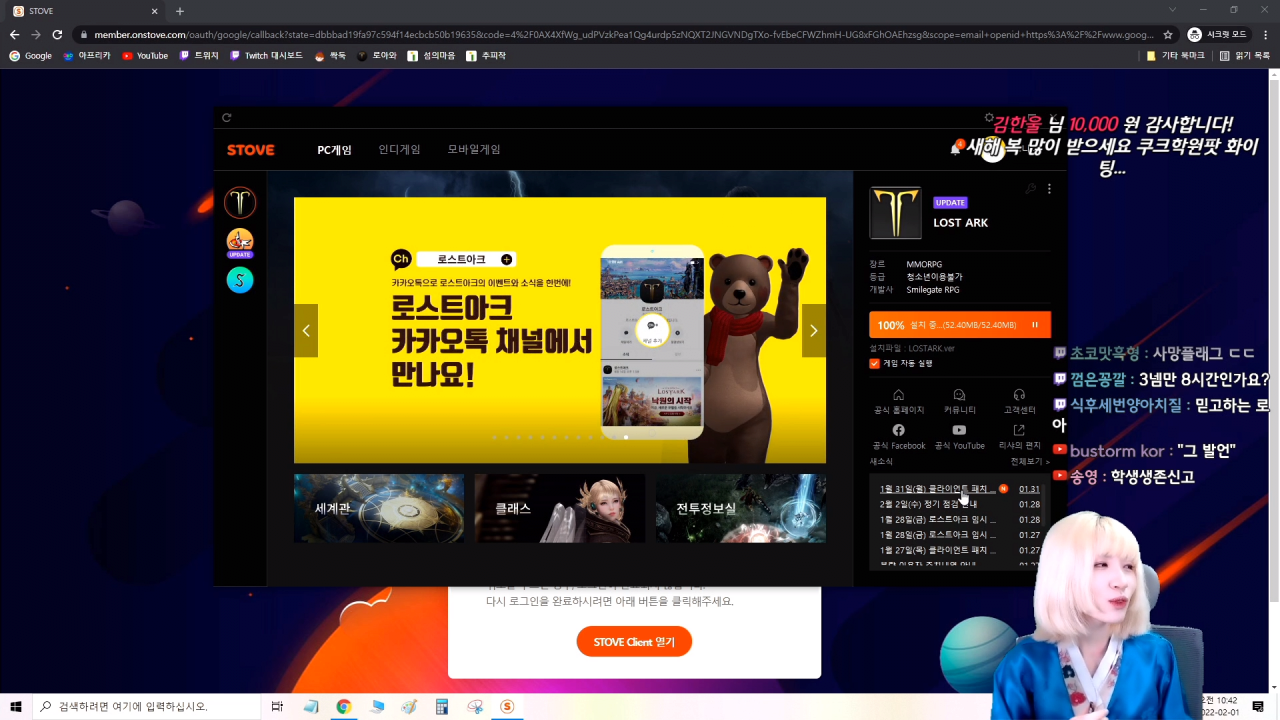Screen dimensions: 1280x720
Task: Open the STOVE client settings gear
Action: pos(989,118)
